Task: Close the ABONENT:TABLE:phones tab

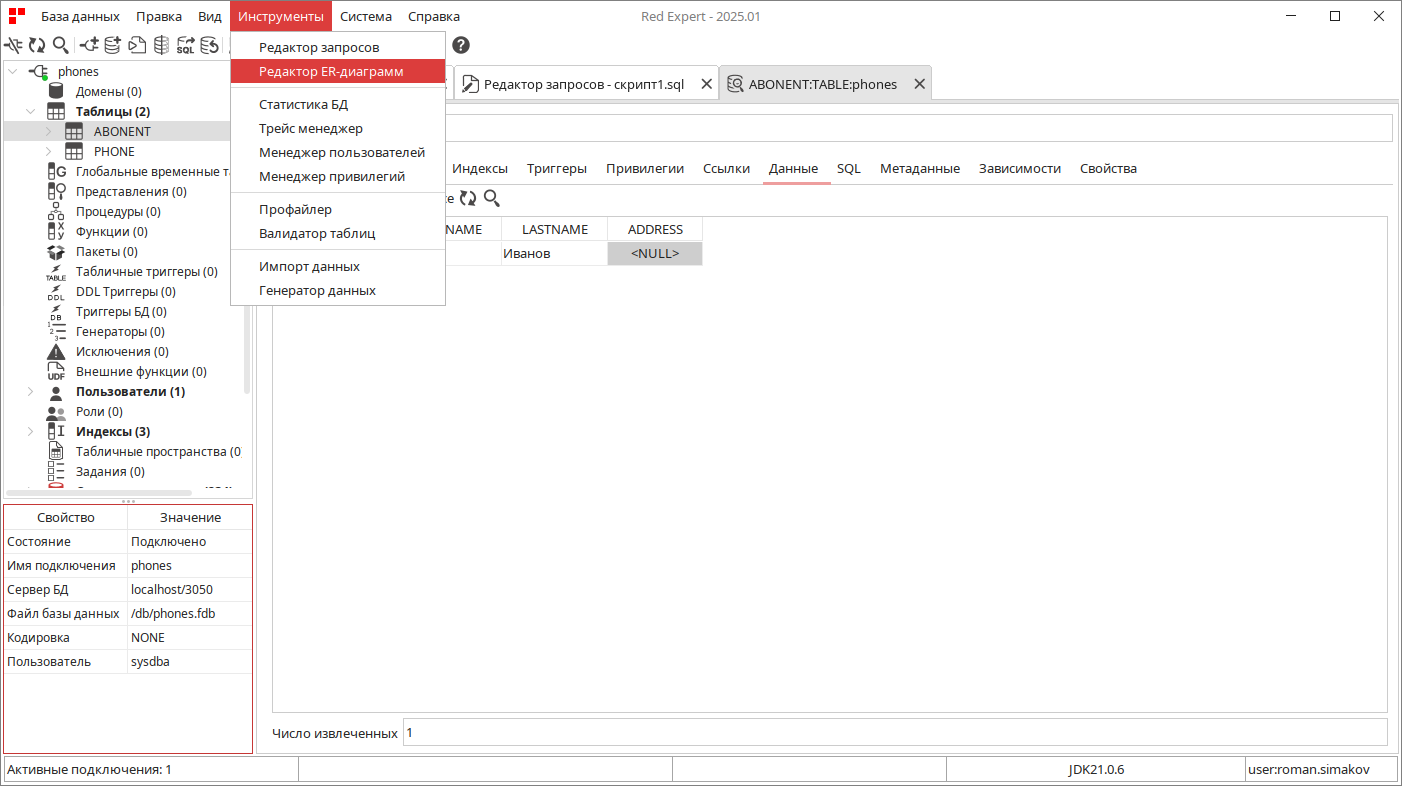Action: pos(918,84)
